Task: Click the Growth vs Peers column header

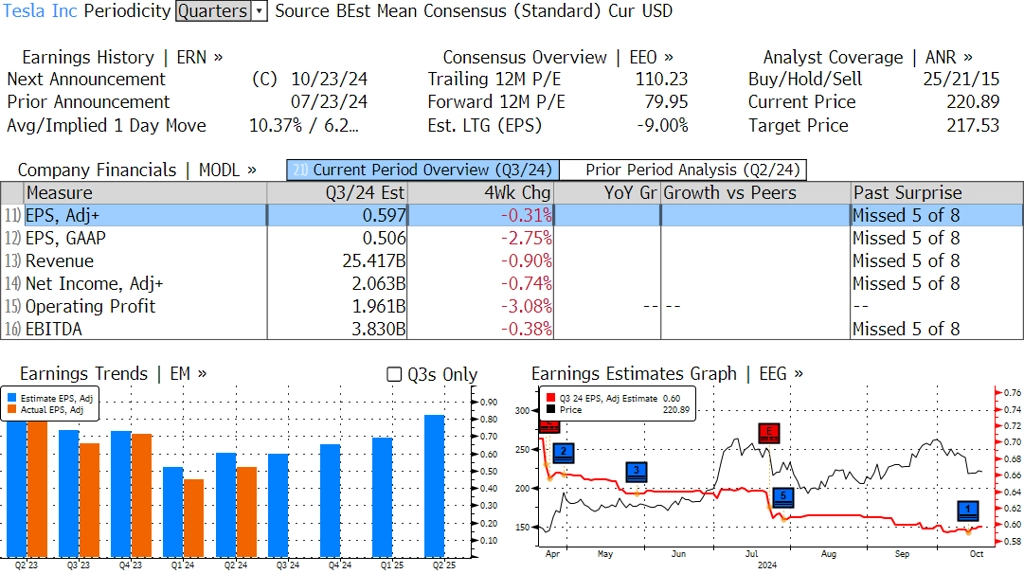Action: (x=756, y=193)
